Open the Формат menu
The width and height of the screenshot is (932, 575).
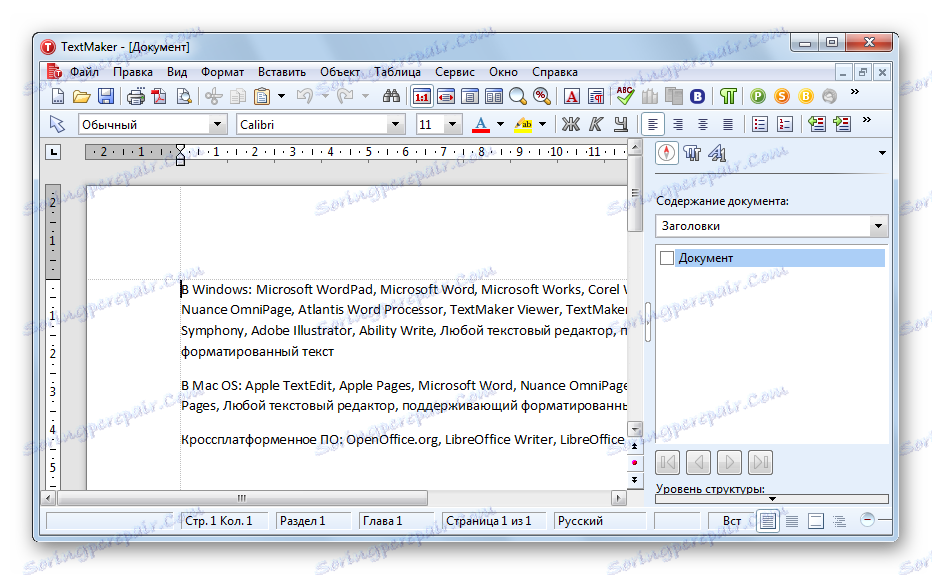point(222,72)
